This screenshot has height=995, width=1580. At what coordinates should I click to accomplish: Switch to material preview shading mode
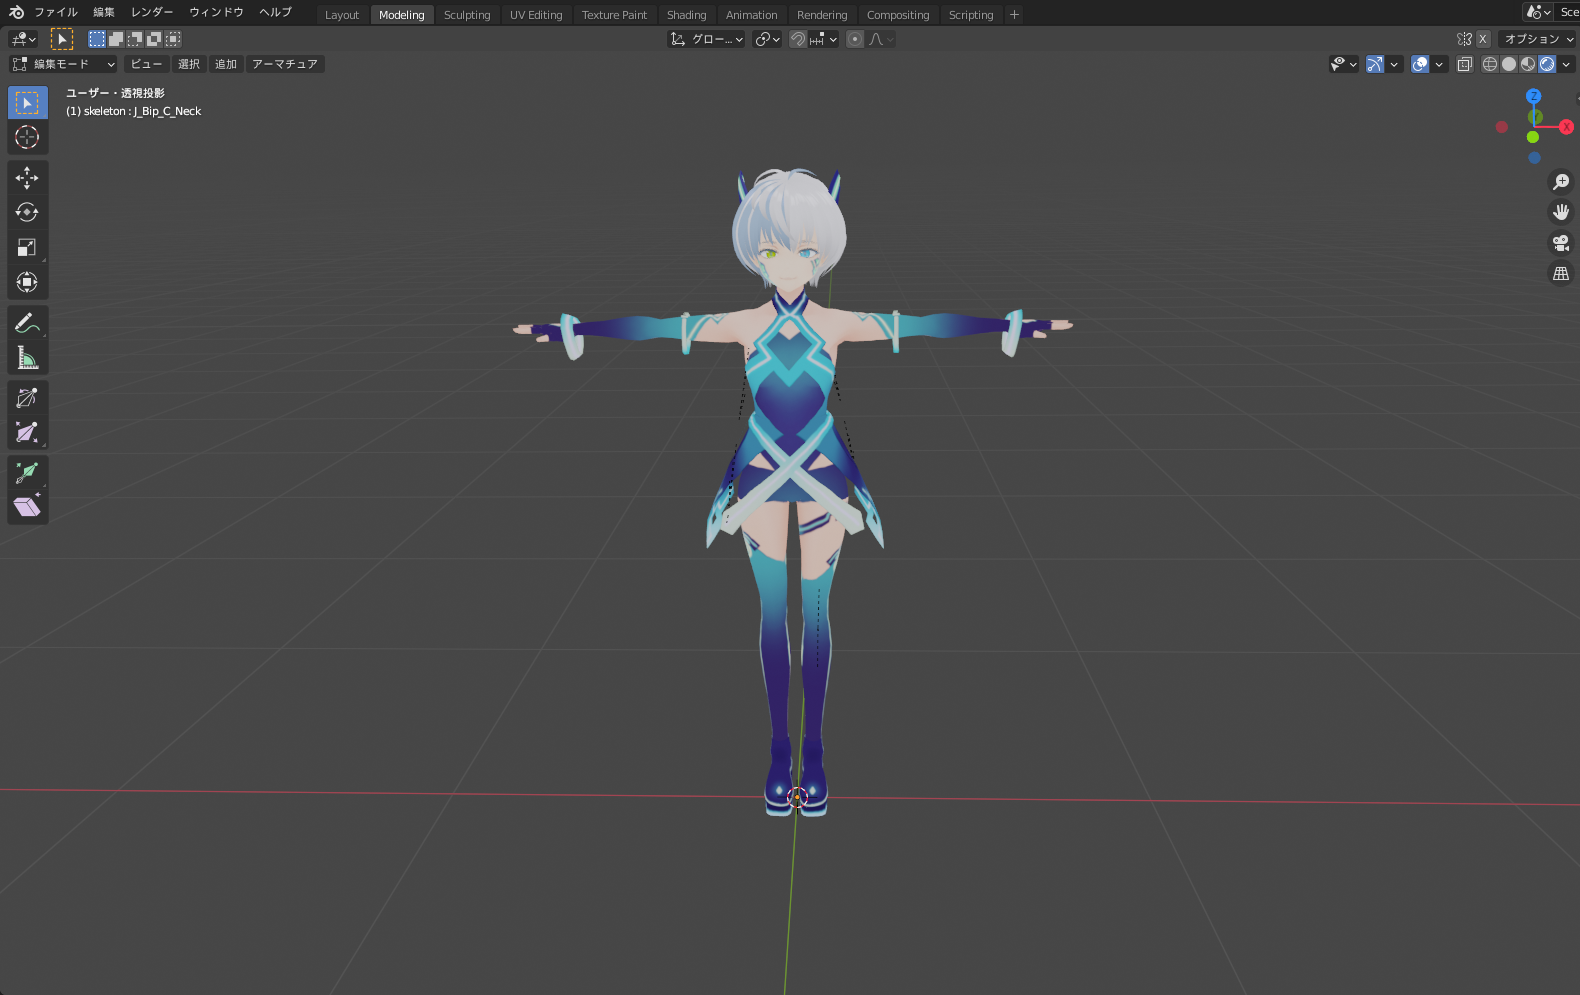(1528, 64)
